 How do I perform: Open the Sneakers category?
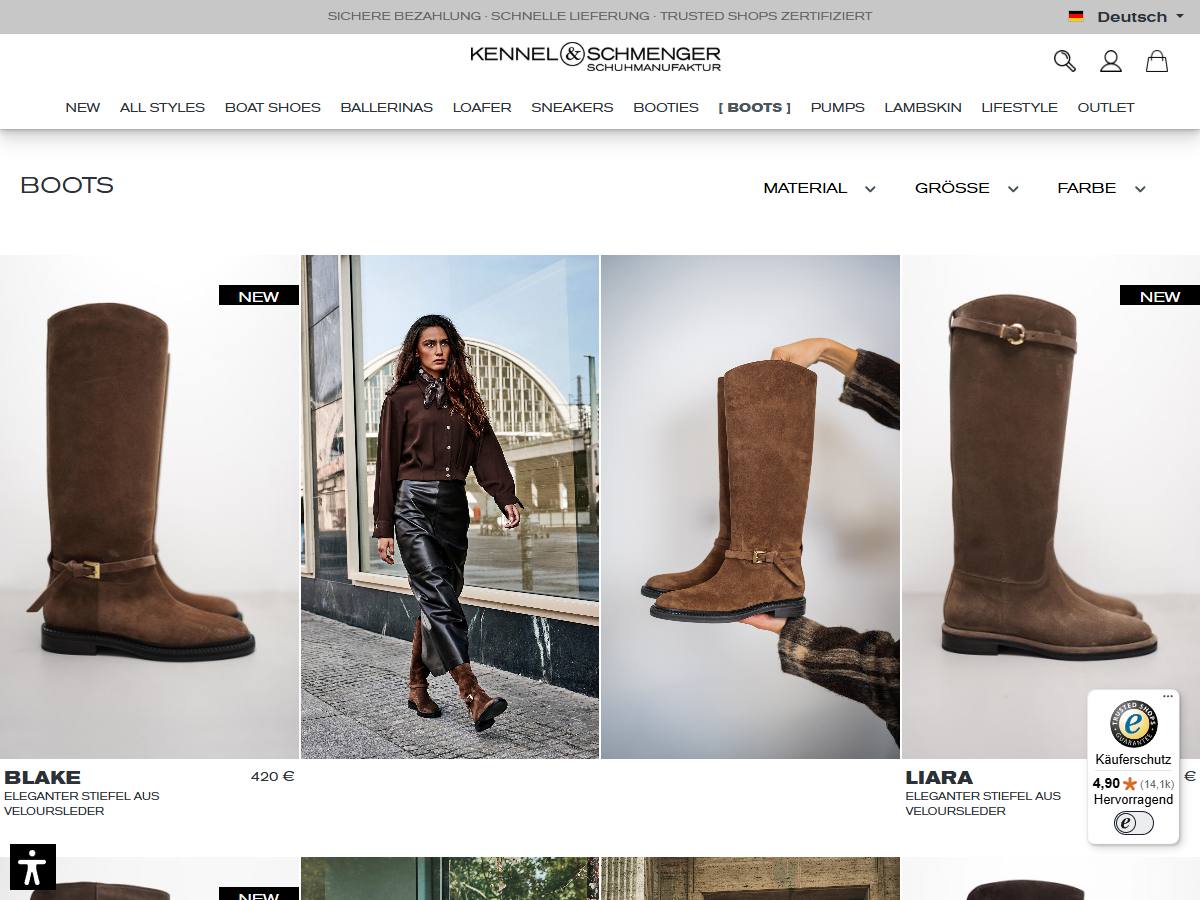572,107
